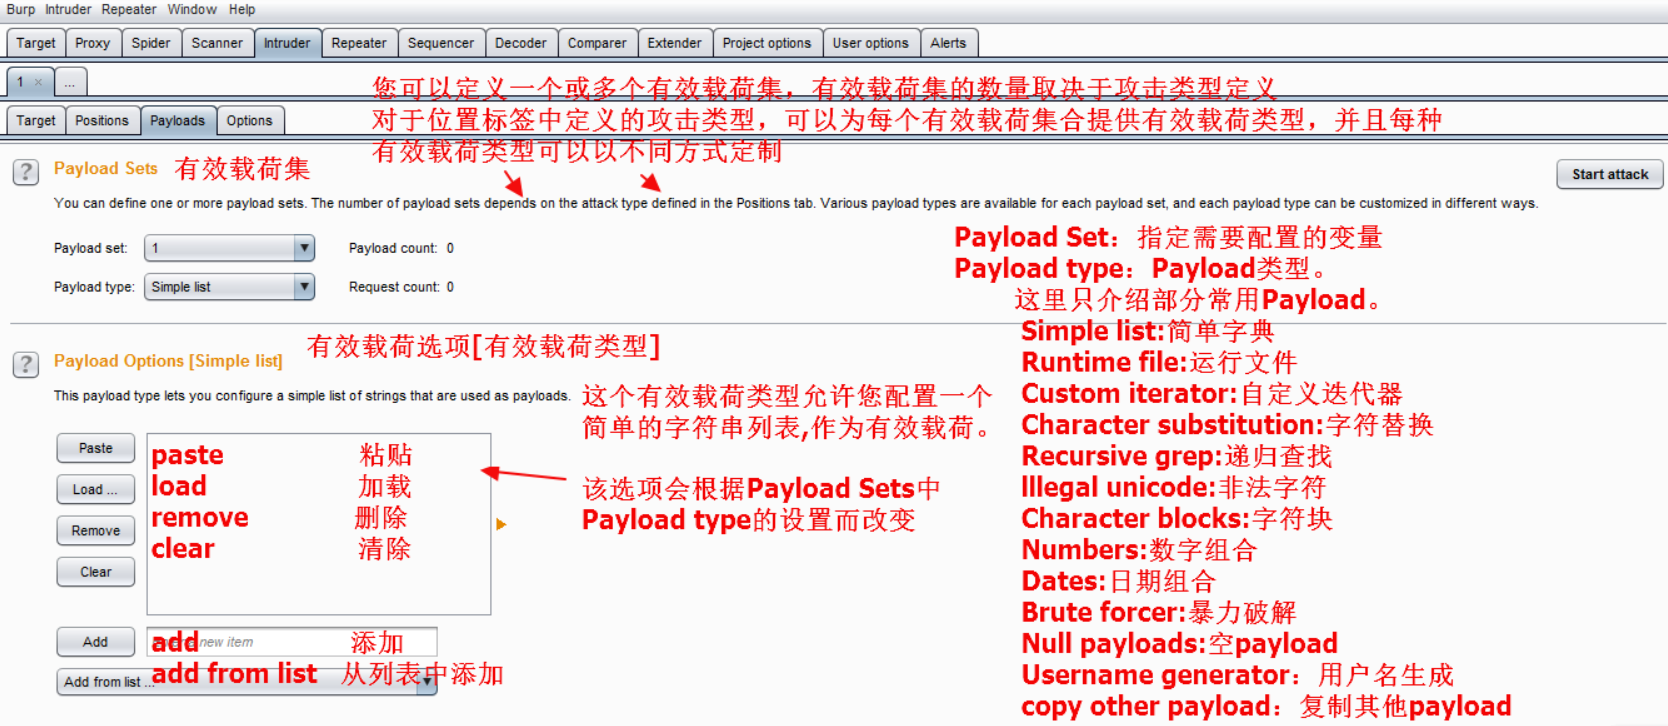1668x726 pixels.
Task: Click the Paste button
Action: pyautogui.click(x=96, y=448)
